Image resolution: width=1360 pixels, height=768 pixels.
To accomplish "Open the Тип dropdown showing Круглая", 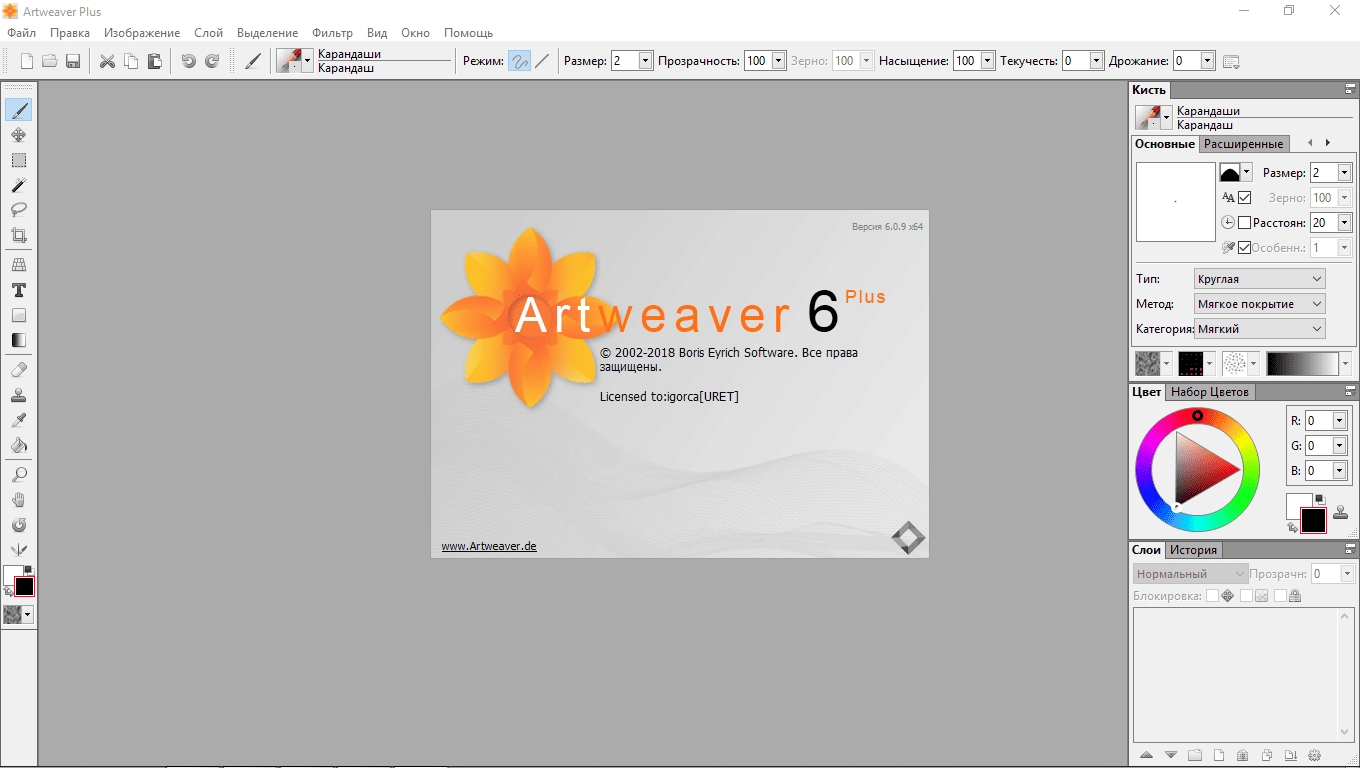I will click(x=1260, y=279).
